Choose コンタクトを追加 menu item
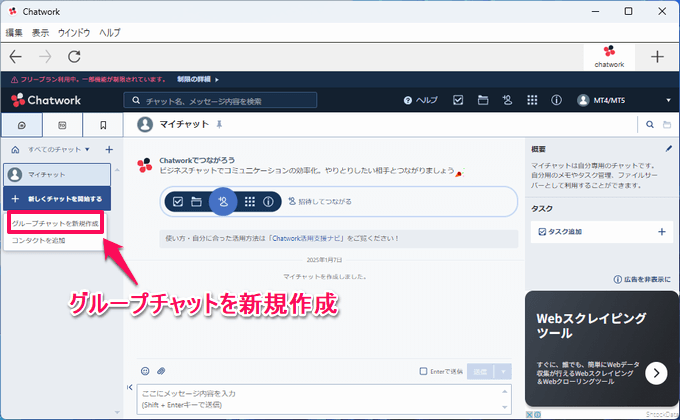This screenshot has height=420, width=680. point(39,240)
